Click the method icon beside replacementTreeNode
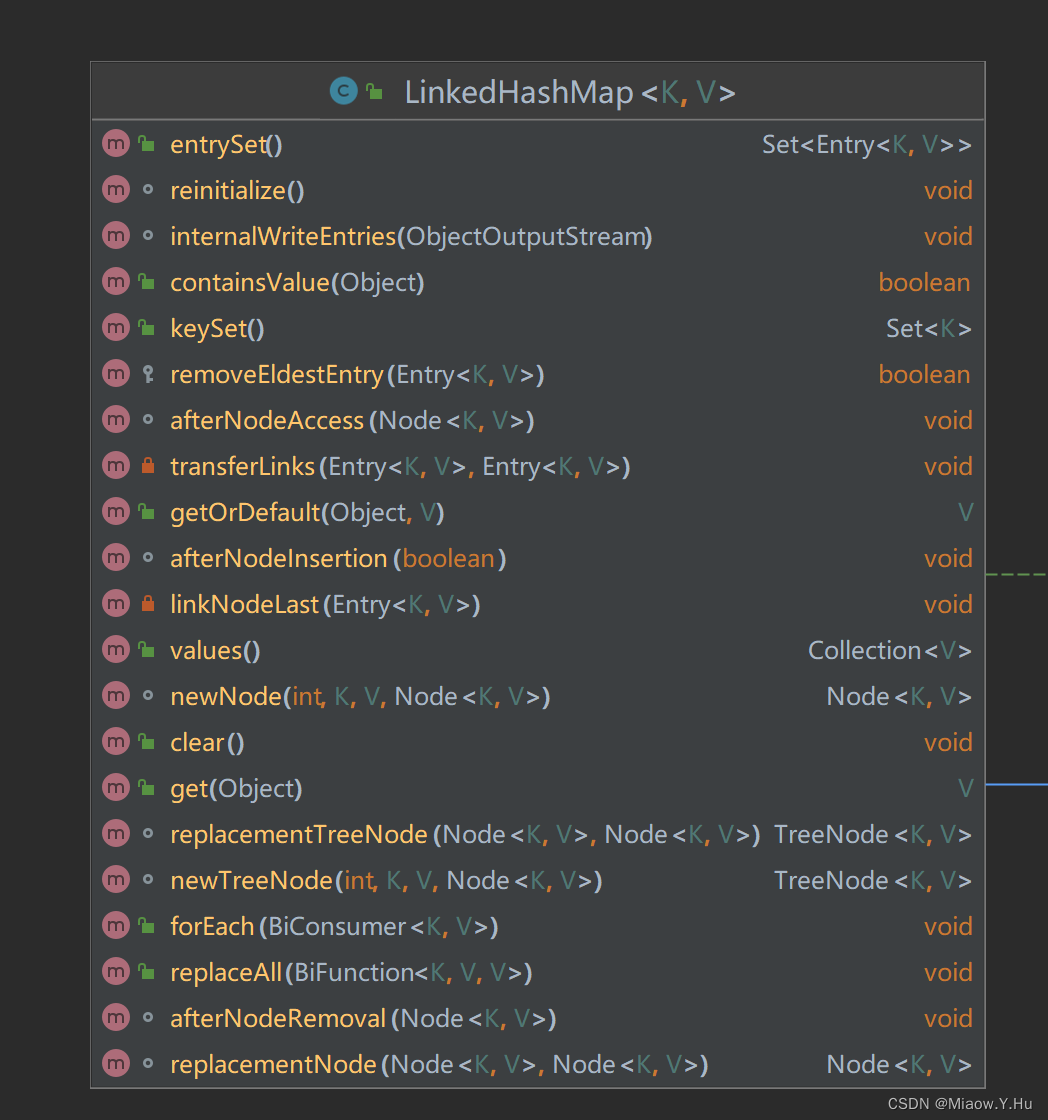Screen dimensions: 1048x1120 pyautogui.click(x=116, y=834)
